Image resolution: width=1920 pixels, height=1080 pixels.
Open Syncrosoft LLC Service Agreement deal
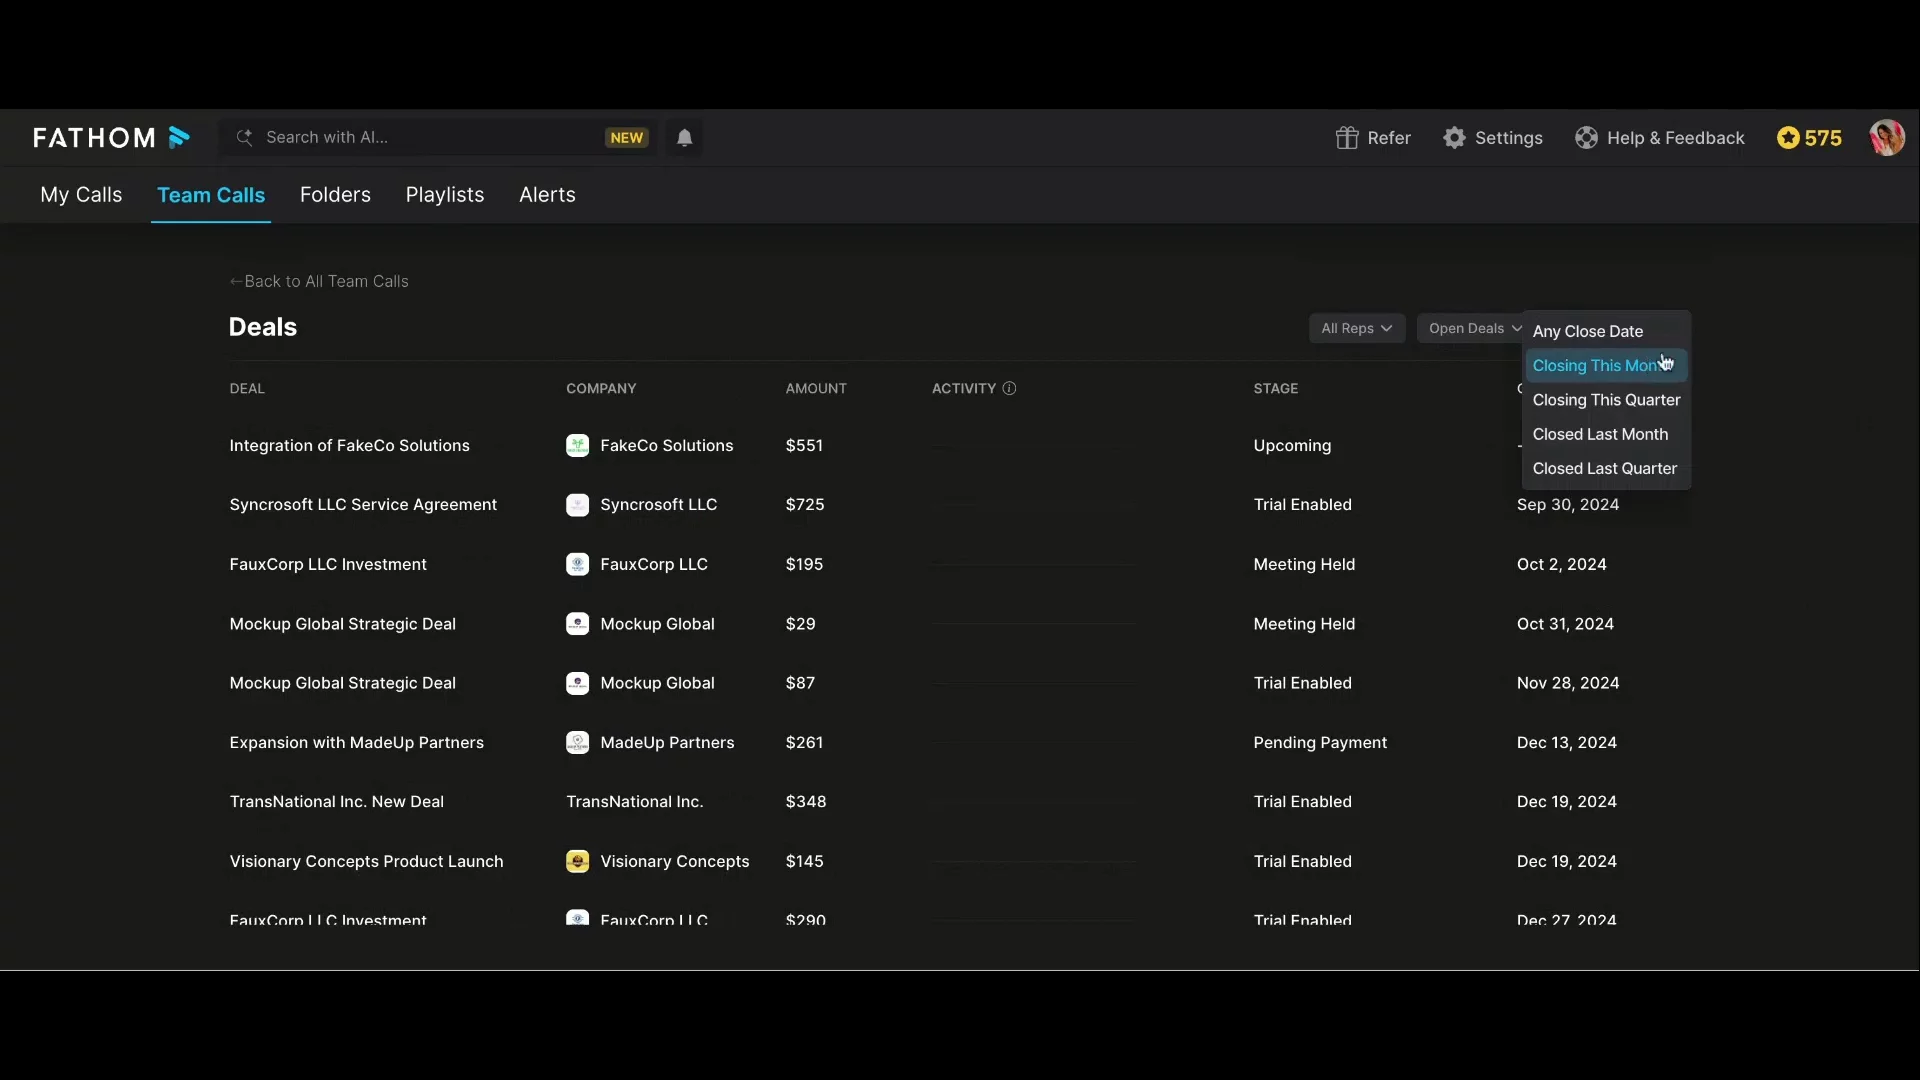(363, 505)
